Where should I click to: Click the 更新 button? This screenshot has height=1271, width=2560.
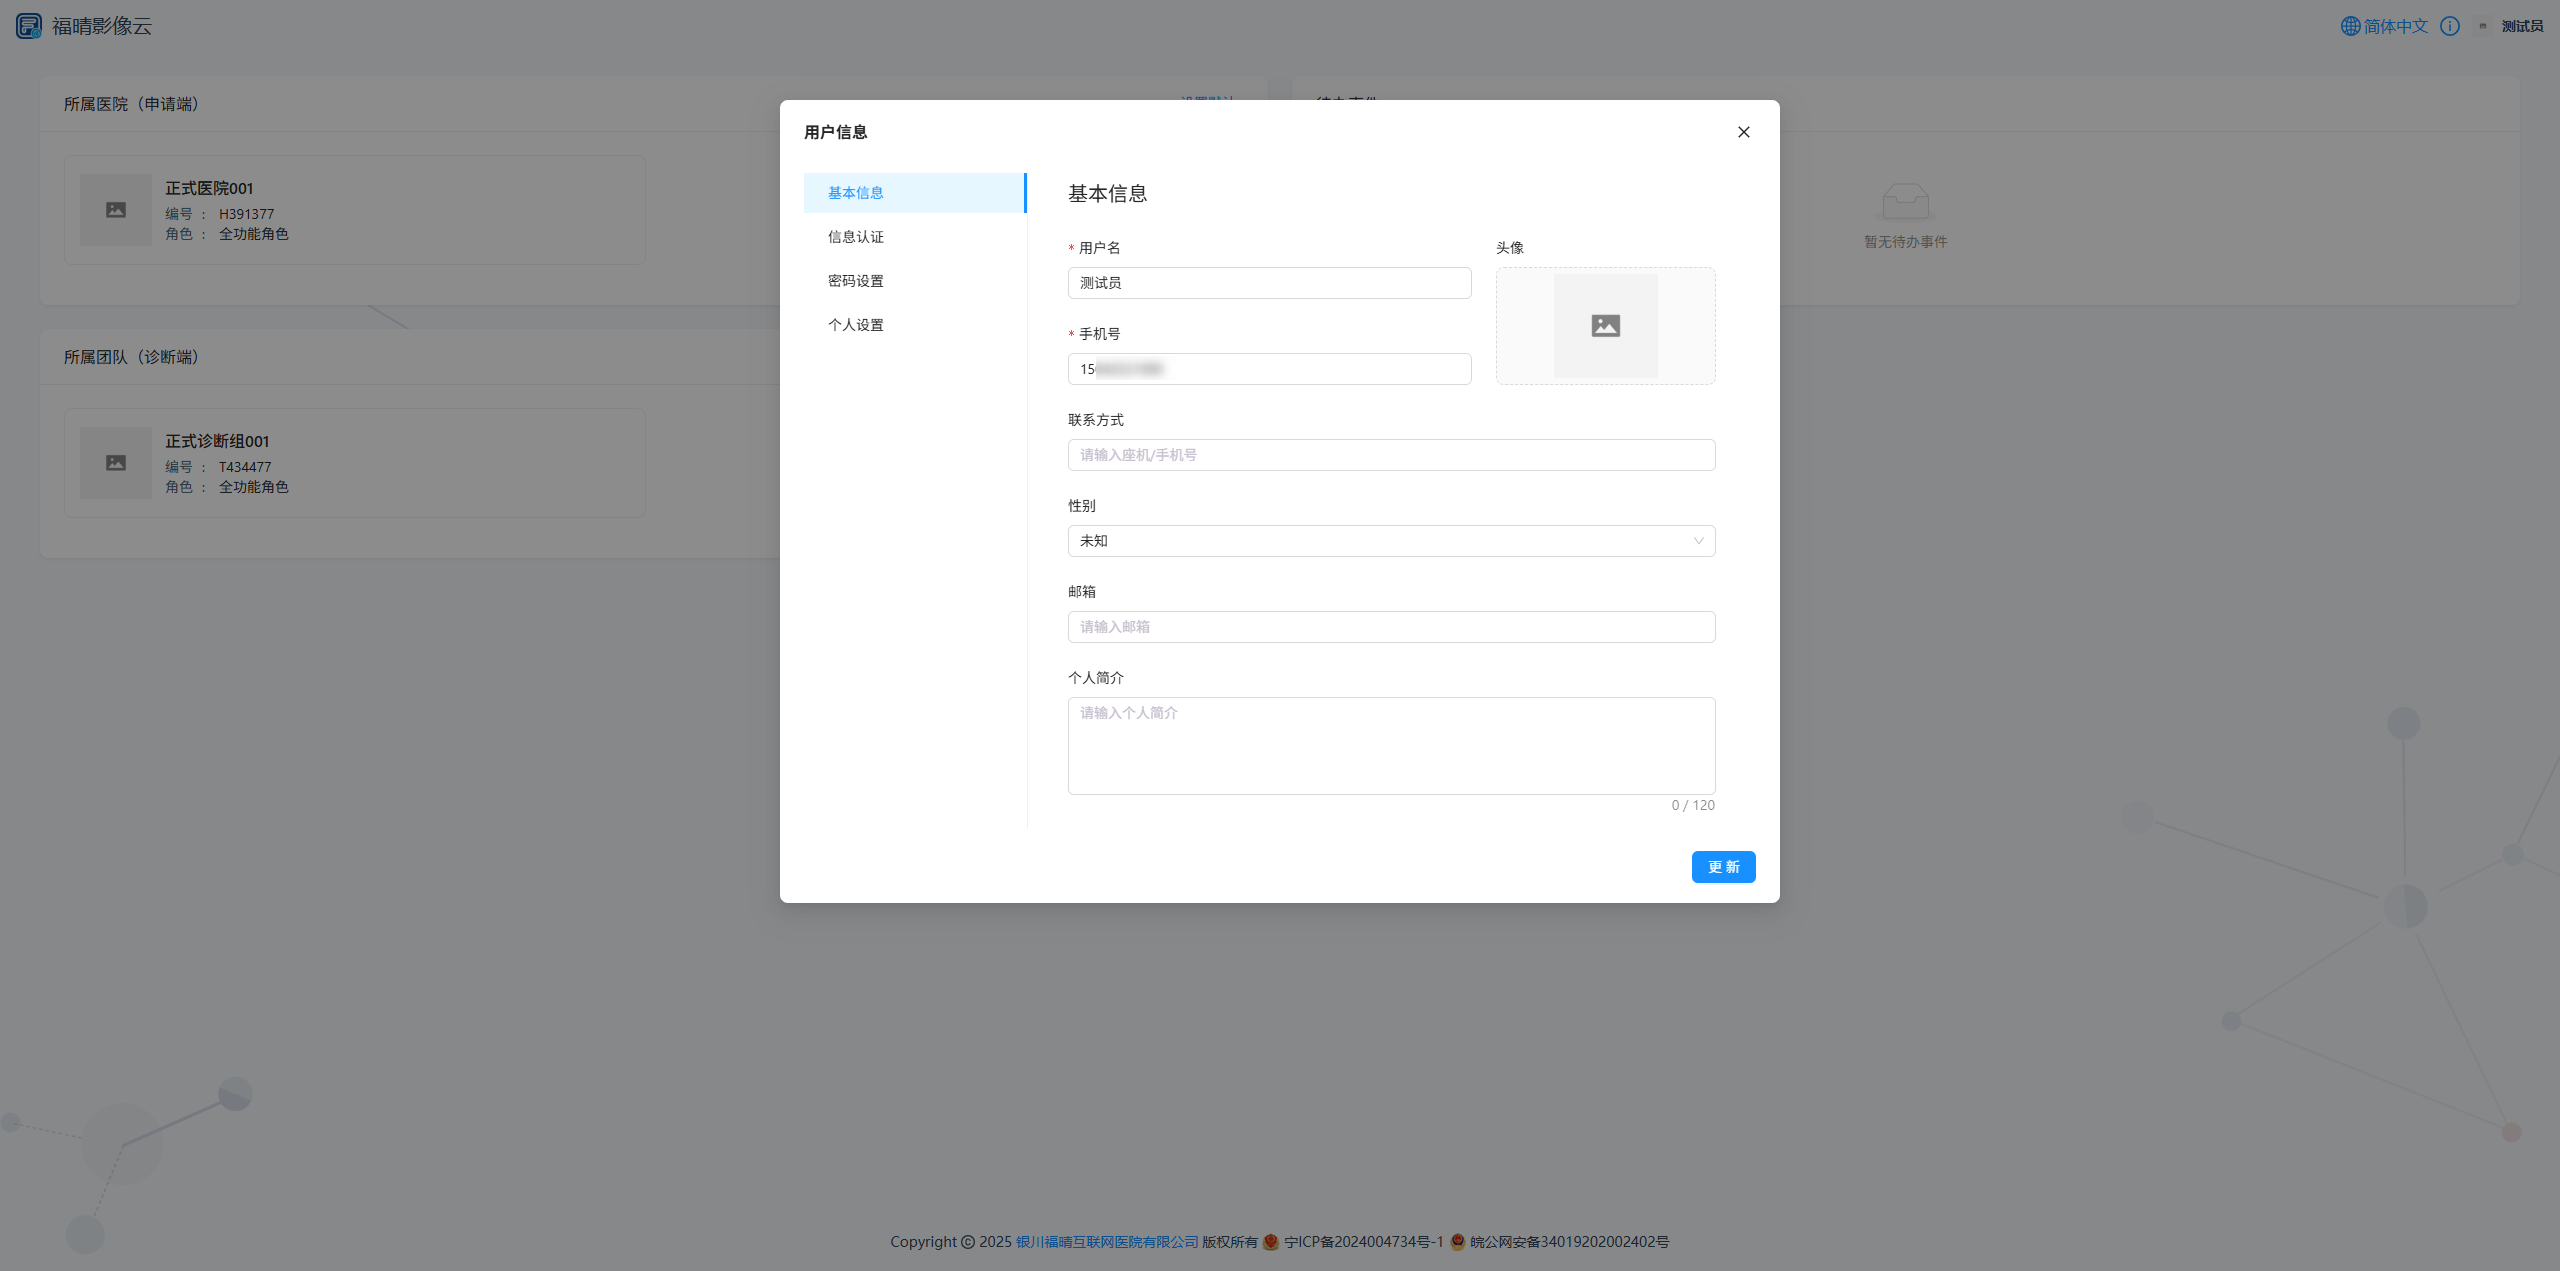1722,867
